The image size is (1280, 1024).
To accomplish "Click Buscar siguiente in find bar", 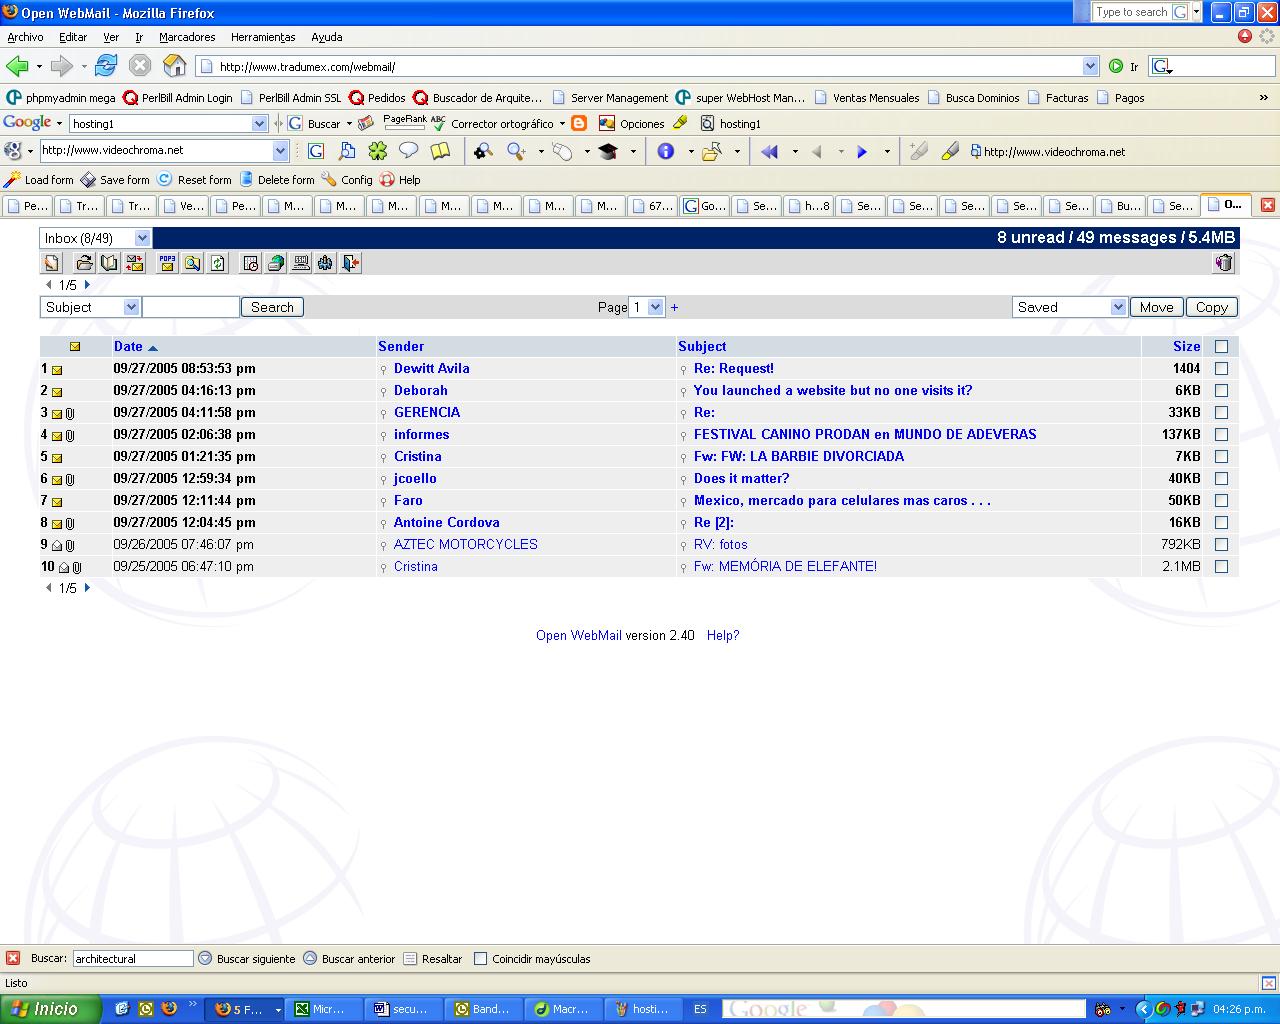I will click(247, 958).
